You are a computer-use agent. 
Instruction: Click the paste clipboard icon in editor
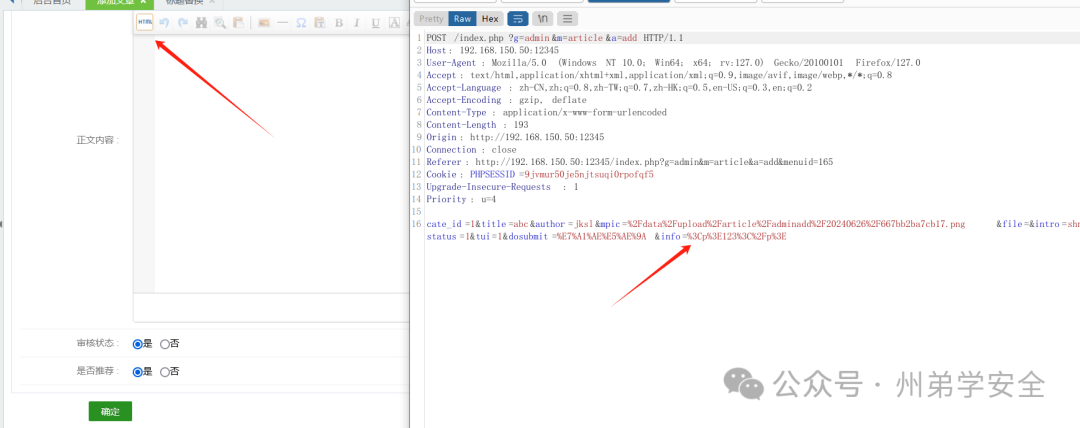click(x=238, y=23)
